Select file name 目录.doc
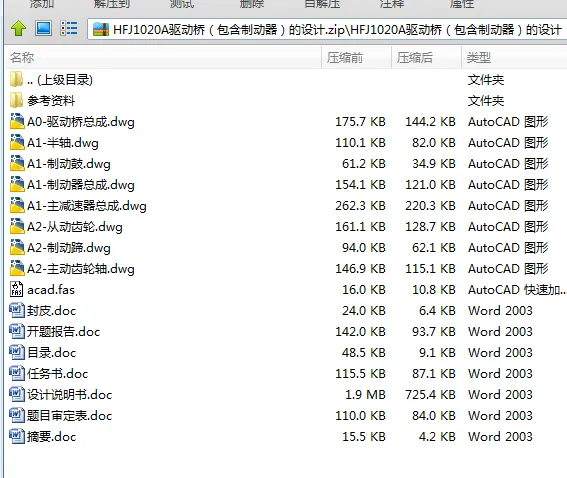567x478 pixels. (51, 353)
